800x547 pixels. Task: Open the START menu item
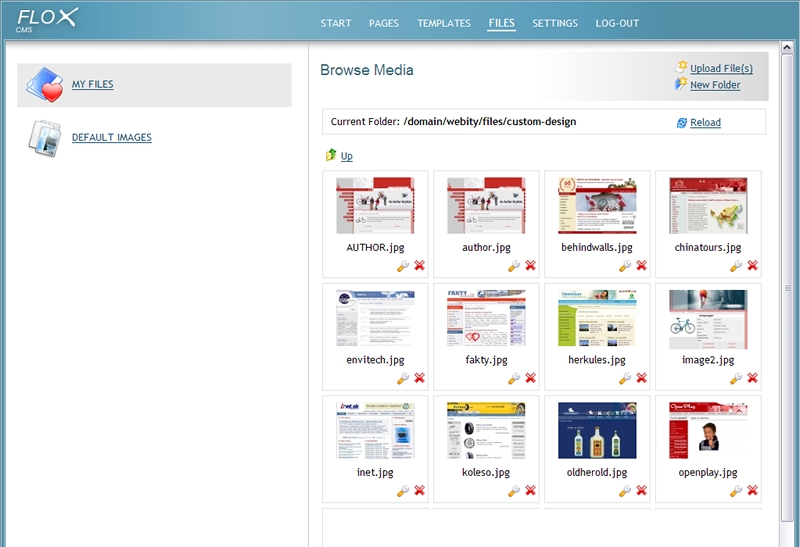pos(336,23)
